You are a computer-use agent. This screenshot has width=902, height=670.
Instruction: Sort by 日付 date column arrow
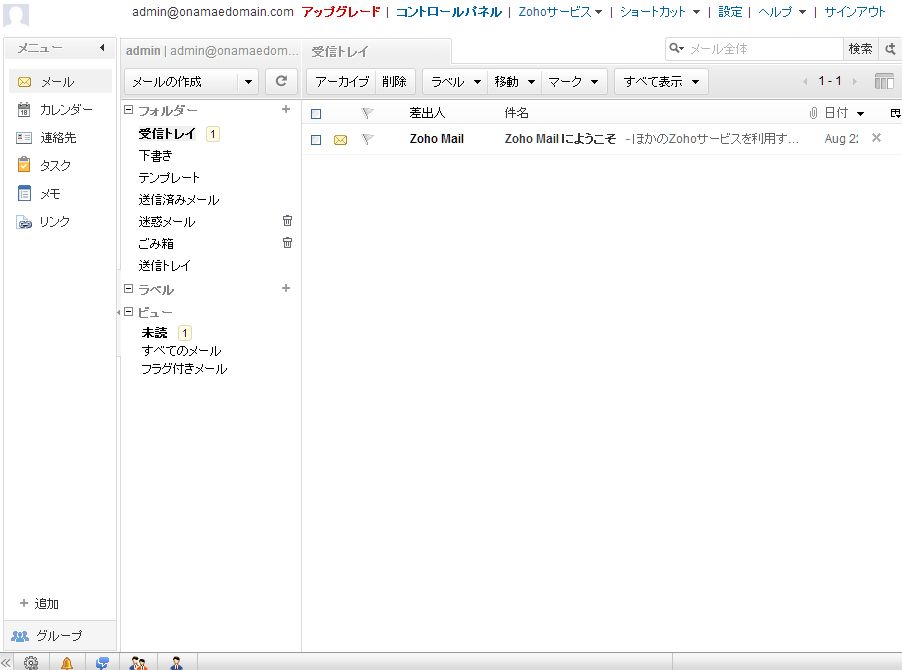[x=860, y=113]
